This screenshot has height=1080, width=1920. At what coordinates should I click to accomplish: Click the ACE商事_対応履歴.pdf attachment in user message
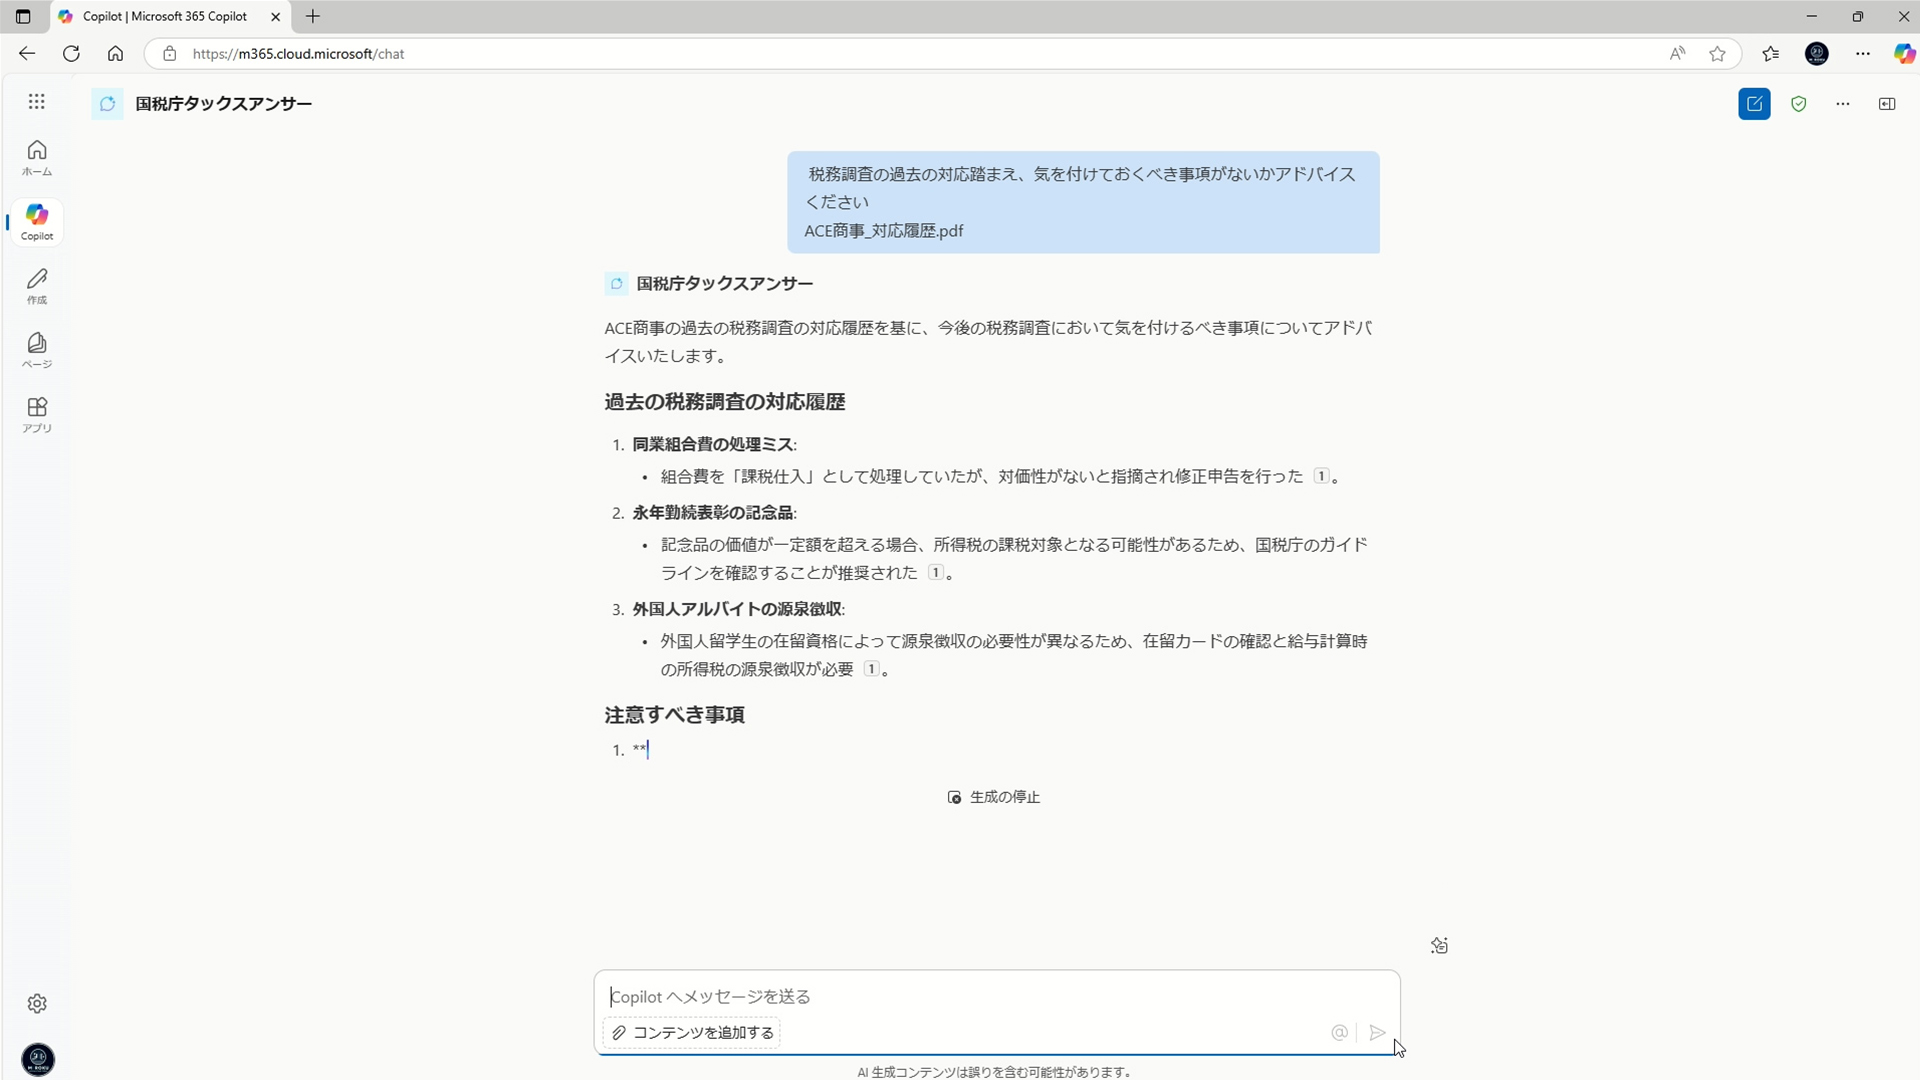(x=883, y=231)
